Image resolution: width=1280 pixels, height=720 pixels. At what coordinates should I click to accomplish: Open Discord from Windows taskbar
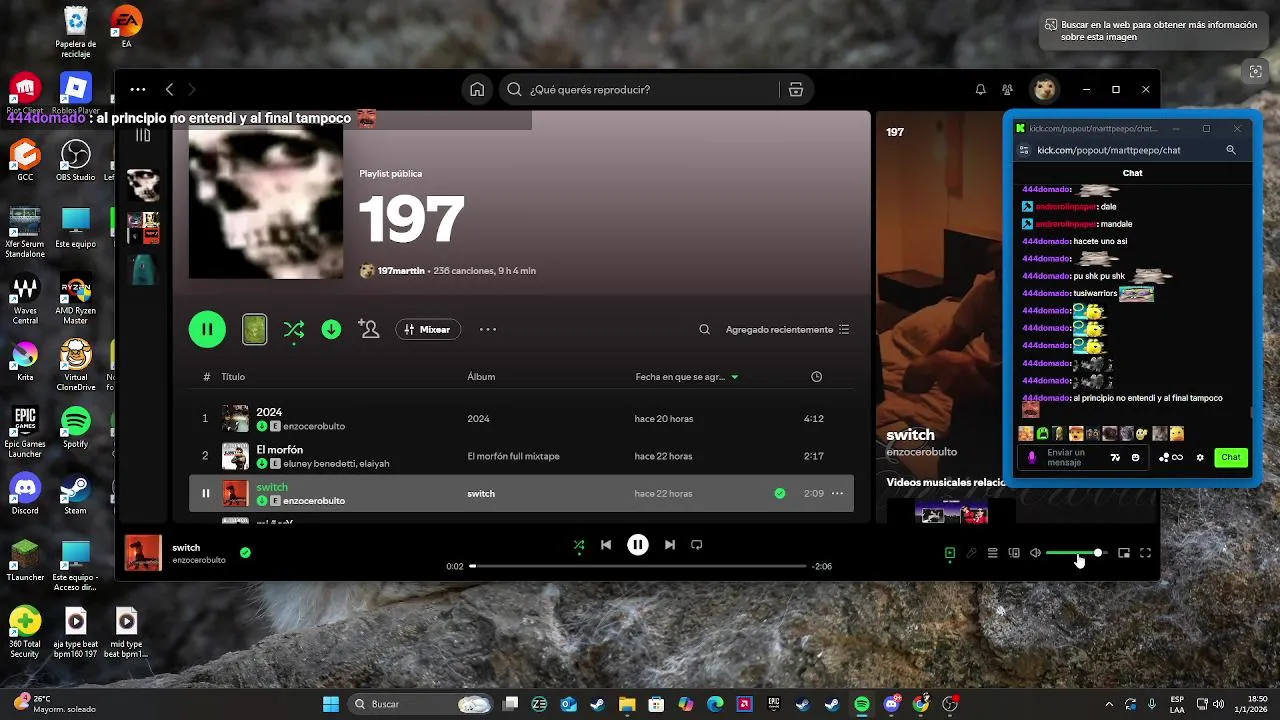click(891, 704)
